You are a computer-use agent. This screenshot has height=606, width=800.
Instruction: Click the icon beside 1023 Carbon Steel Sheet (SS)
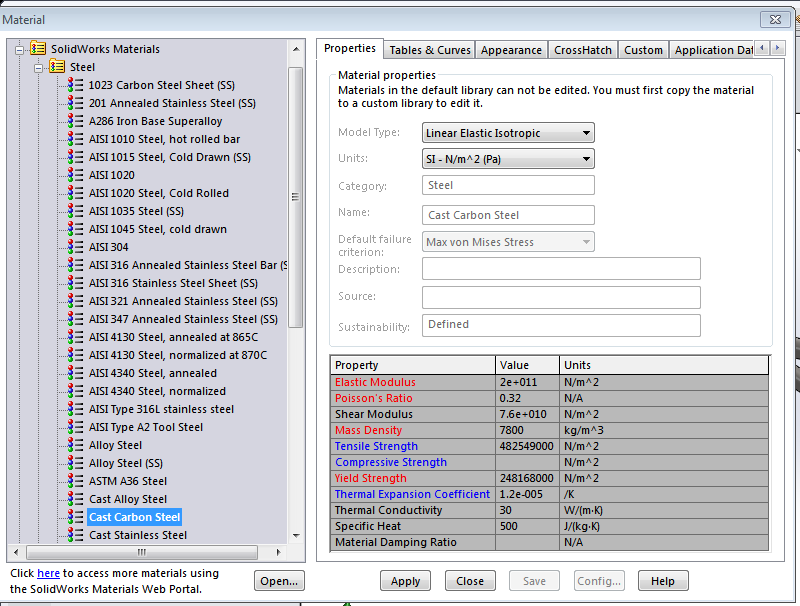[x=76, y=85]
